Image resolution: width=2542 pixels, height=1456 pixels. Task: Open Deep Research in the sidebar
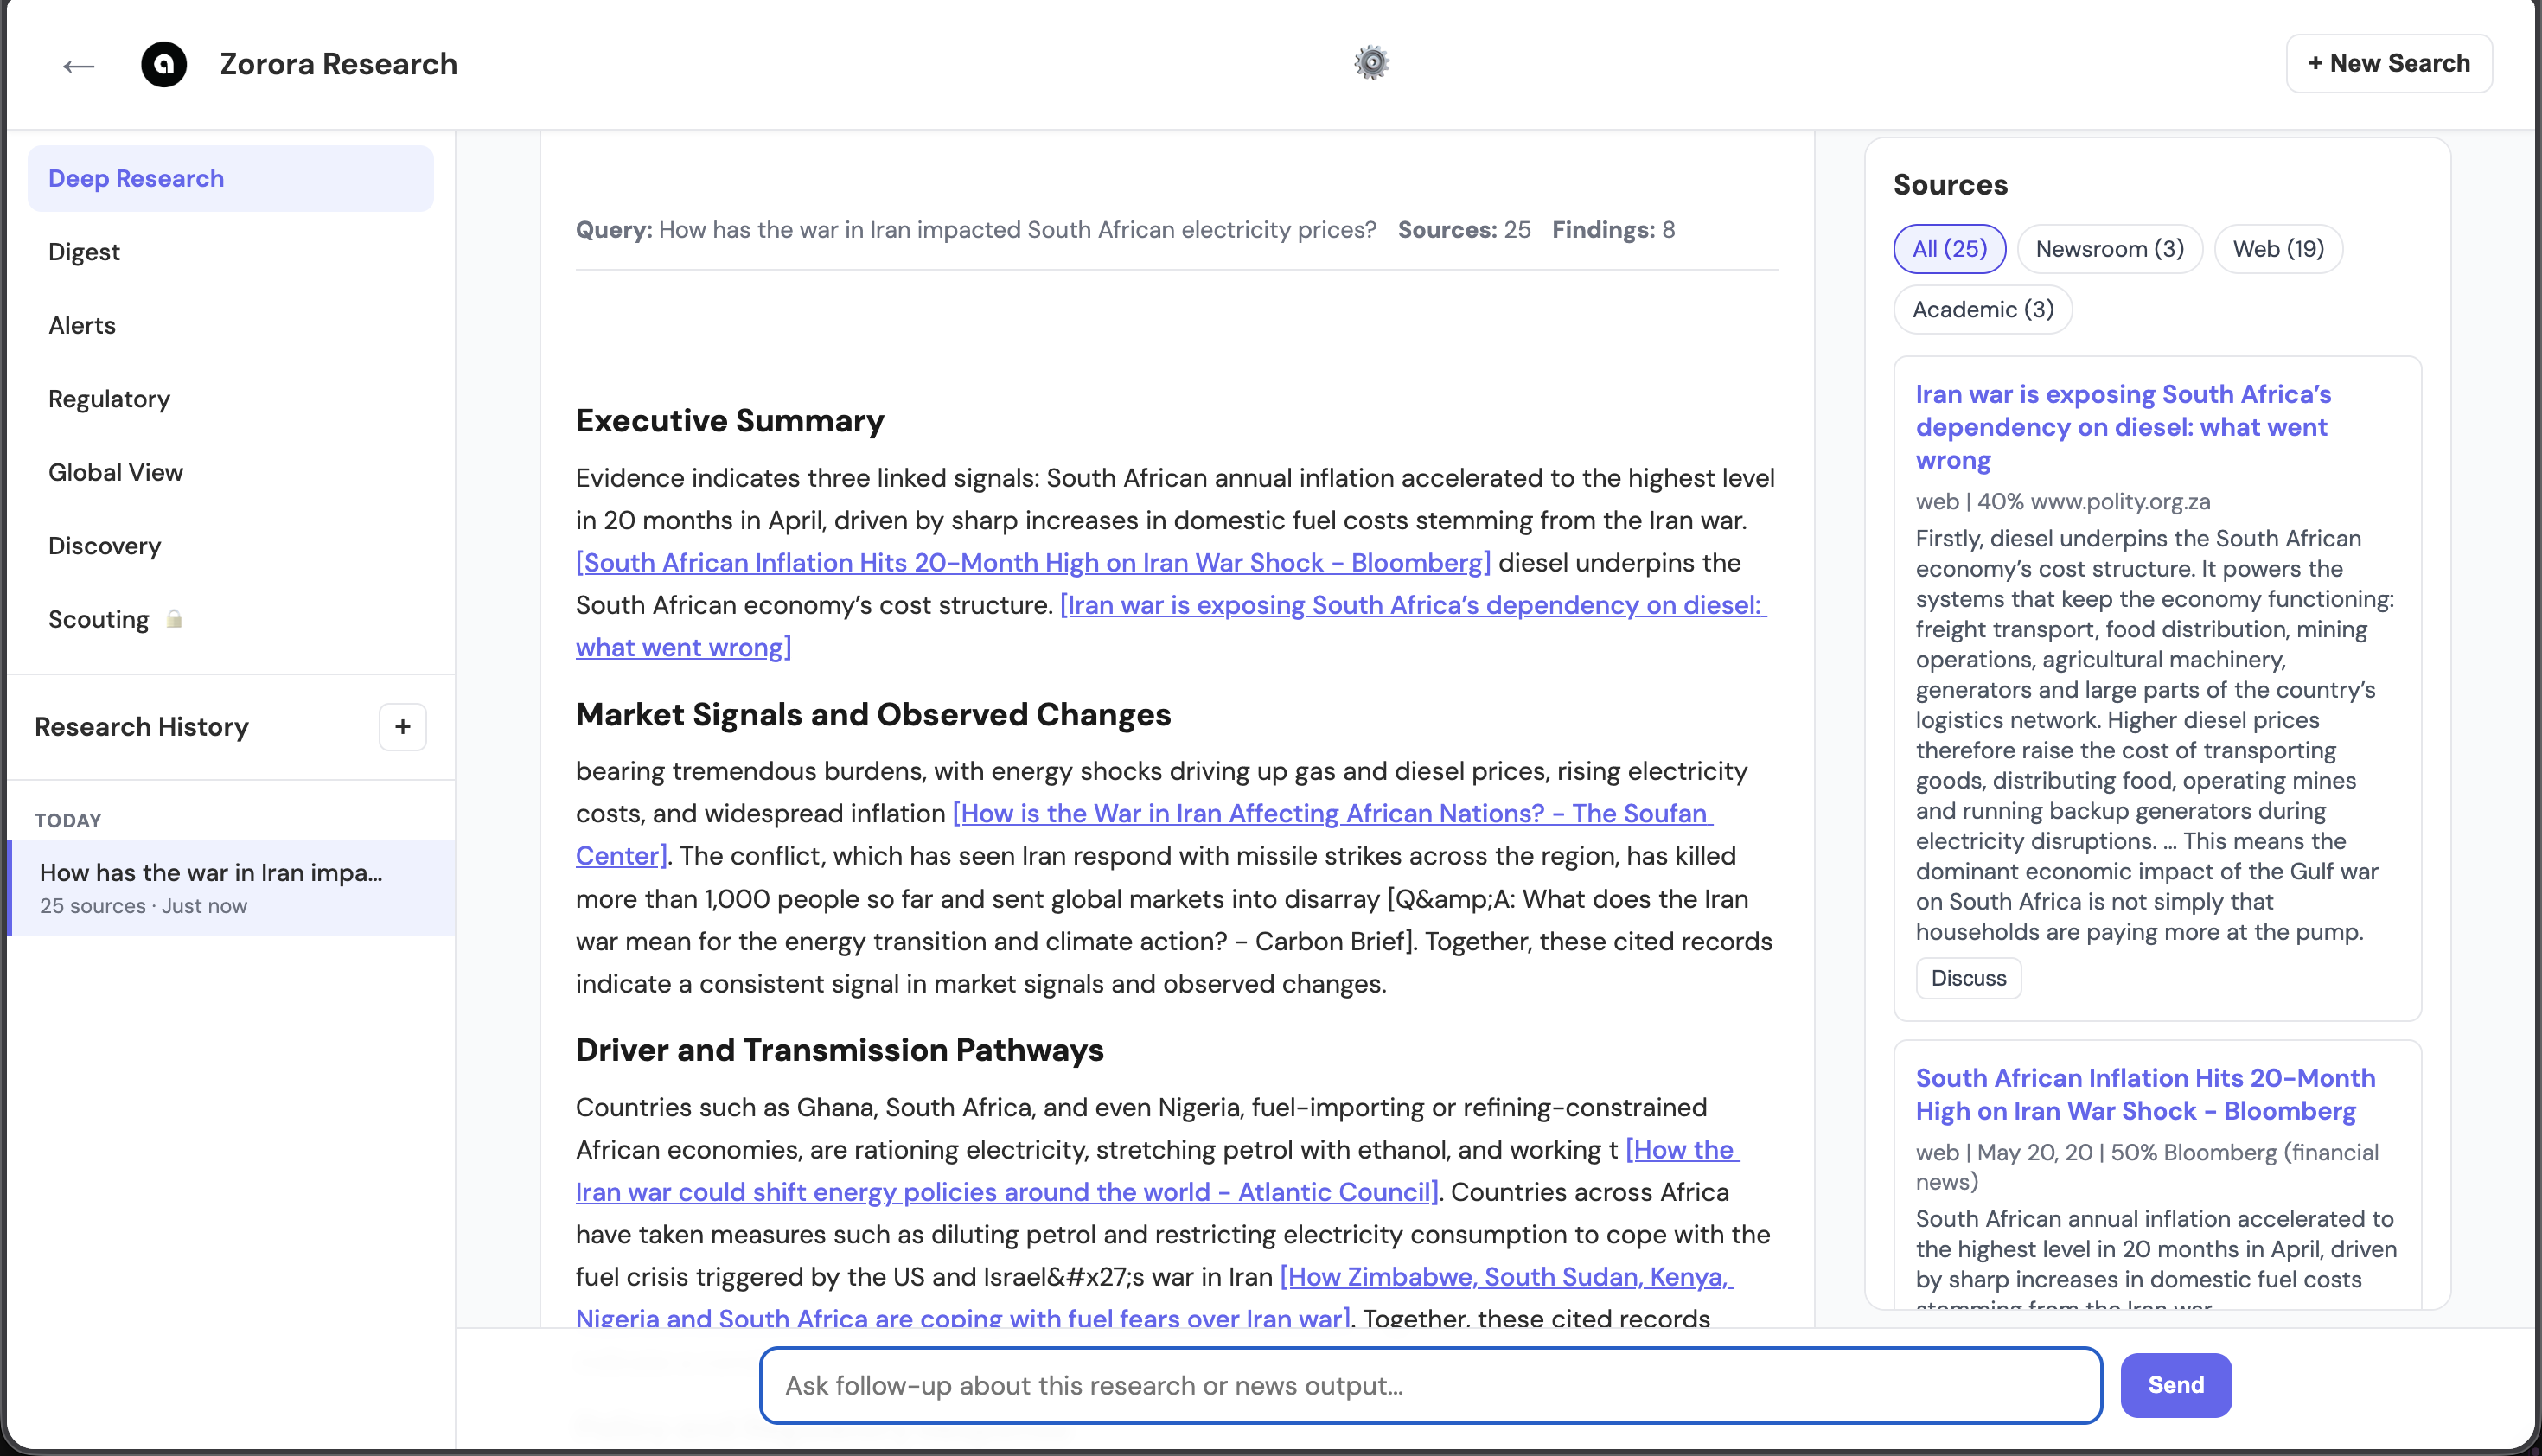pos(231,179)
